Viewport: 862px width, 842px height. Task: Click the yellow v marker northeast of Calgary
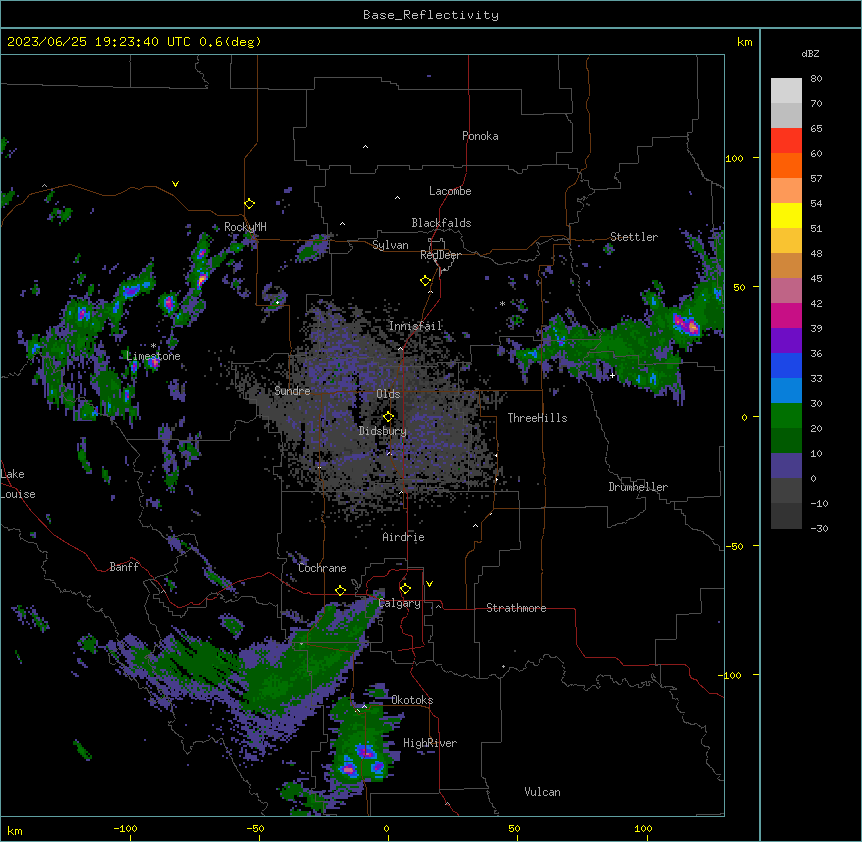[429, 584]
